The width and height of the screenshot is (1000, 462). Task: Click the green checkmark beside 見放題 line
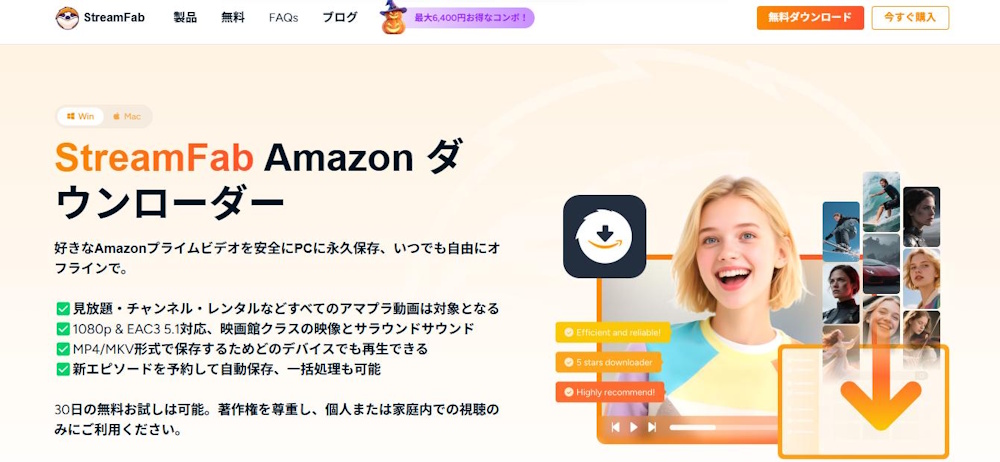(x=62, y=309)
